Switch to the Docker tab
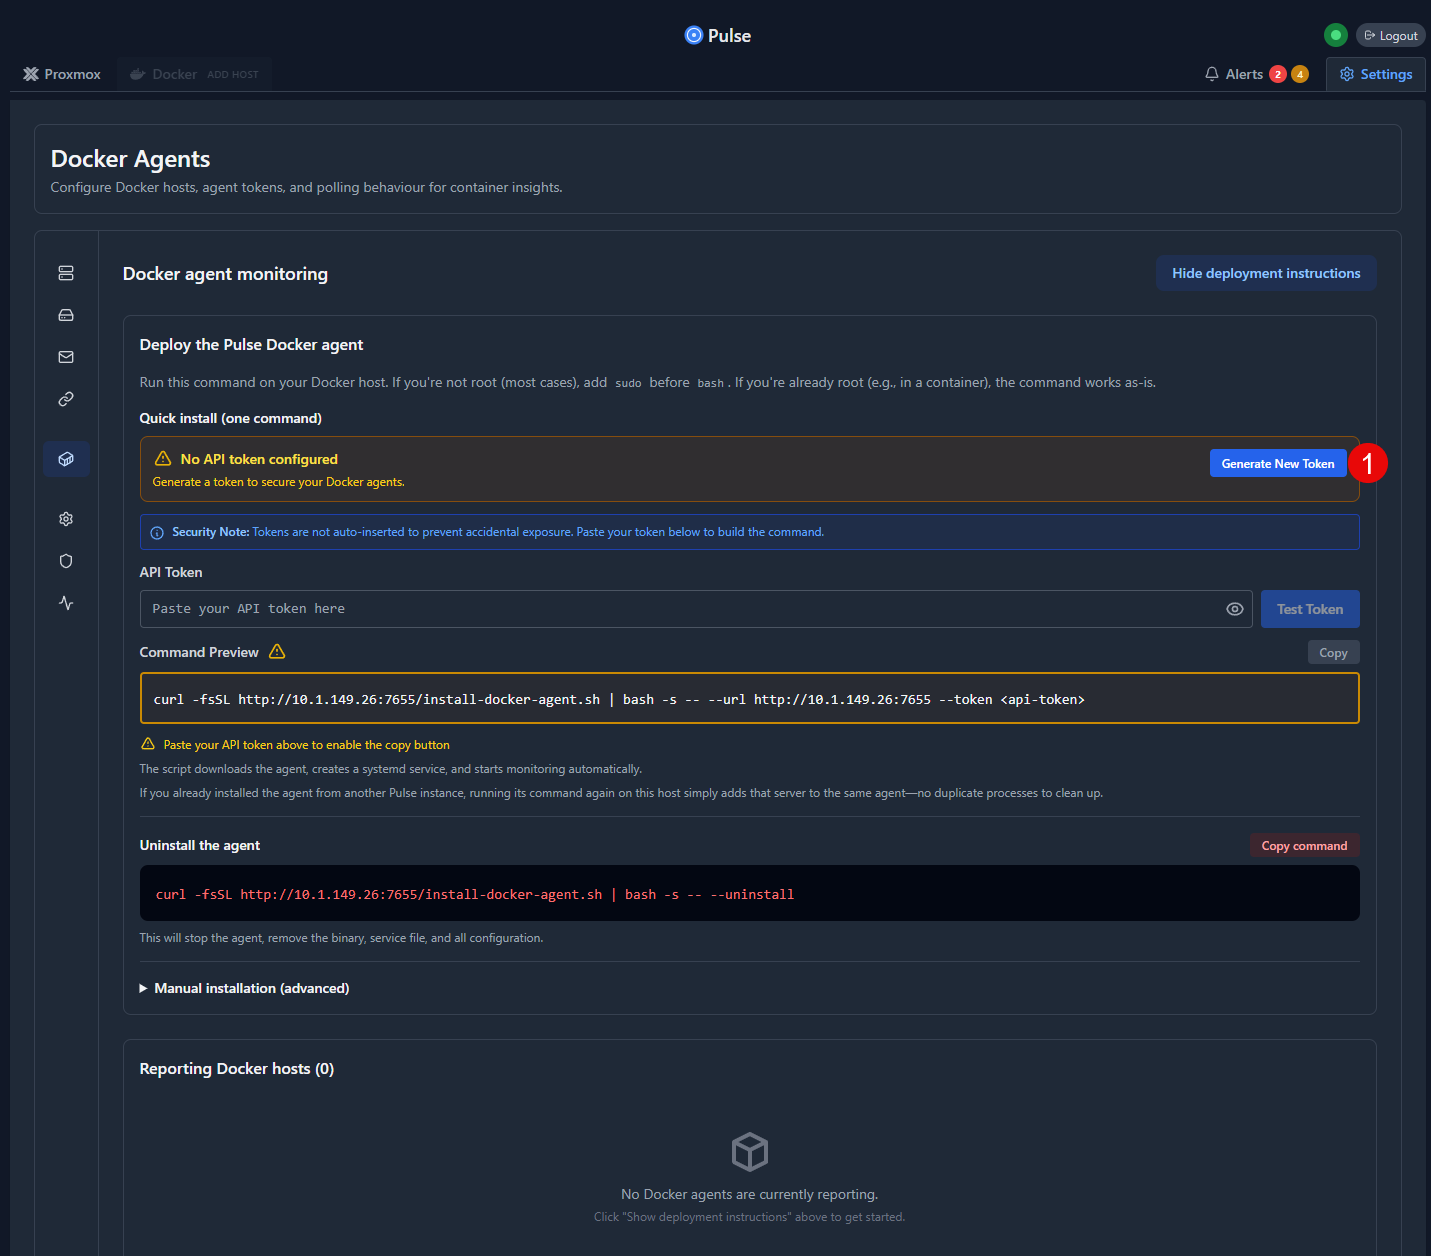 coord(194,74)
